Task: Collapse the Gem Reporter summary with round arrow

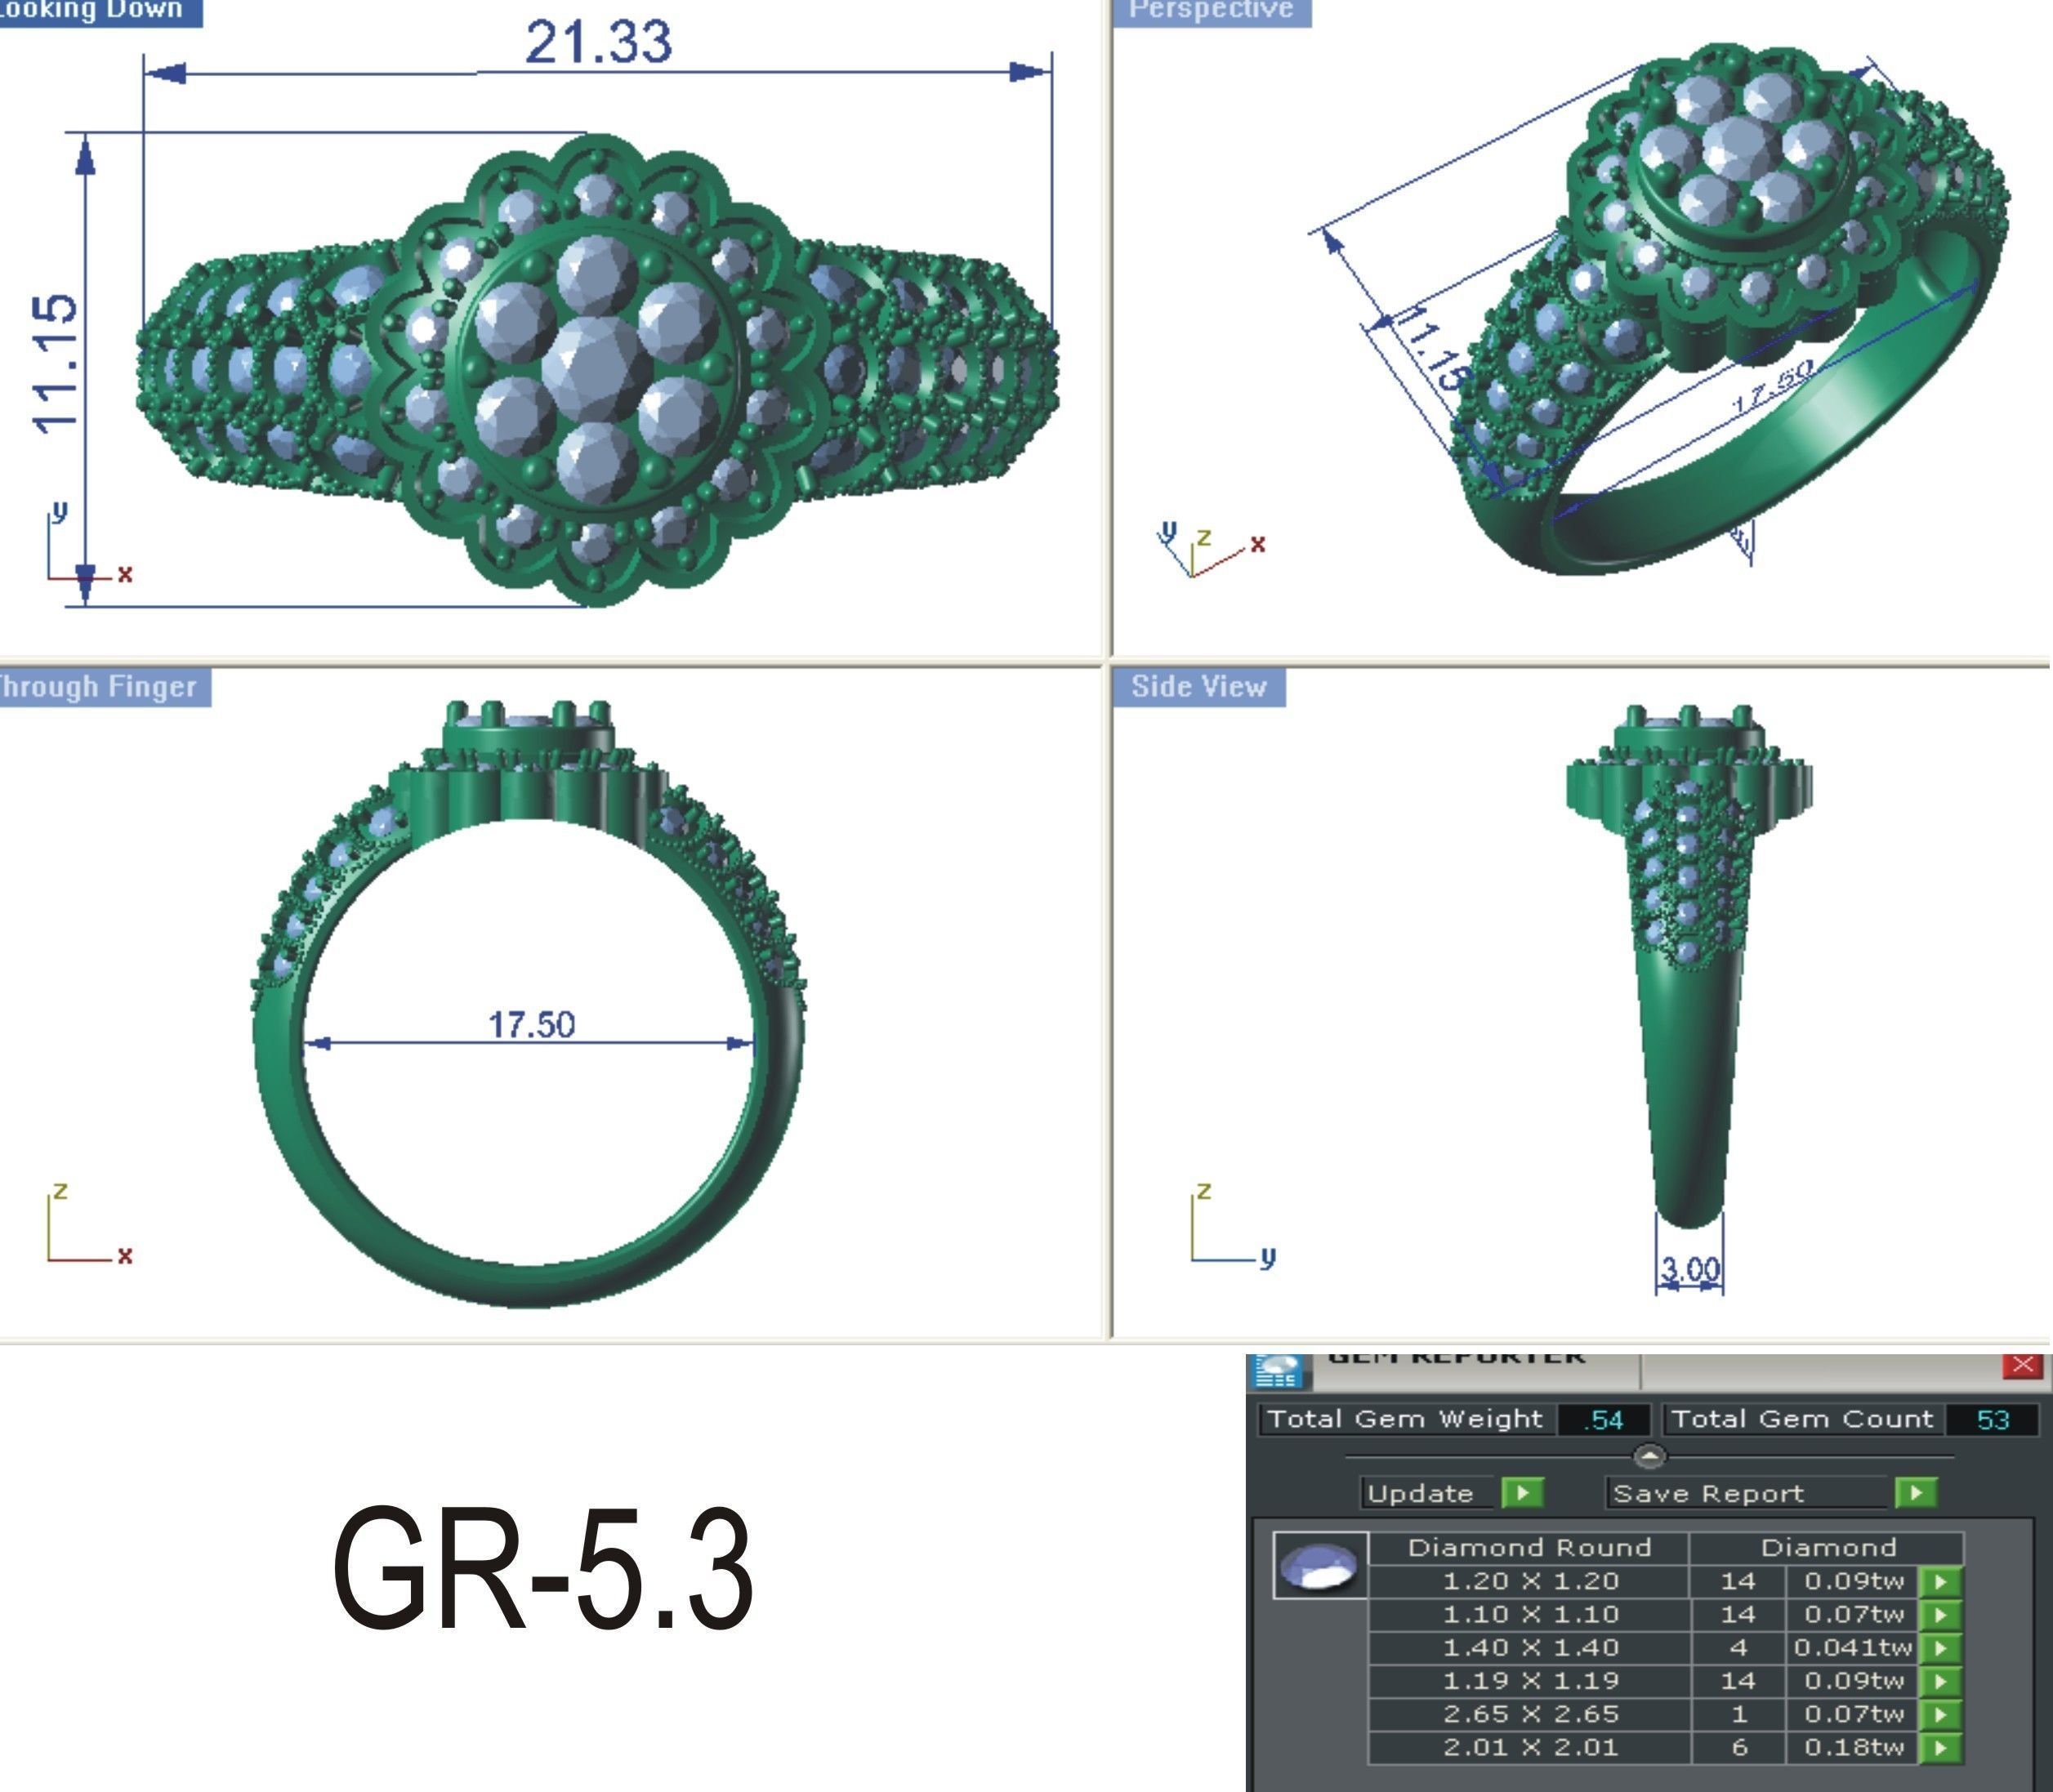Action: tap(1649, 1456)
